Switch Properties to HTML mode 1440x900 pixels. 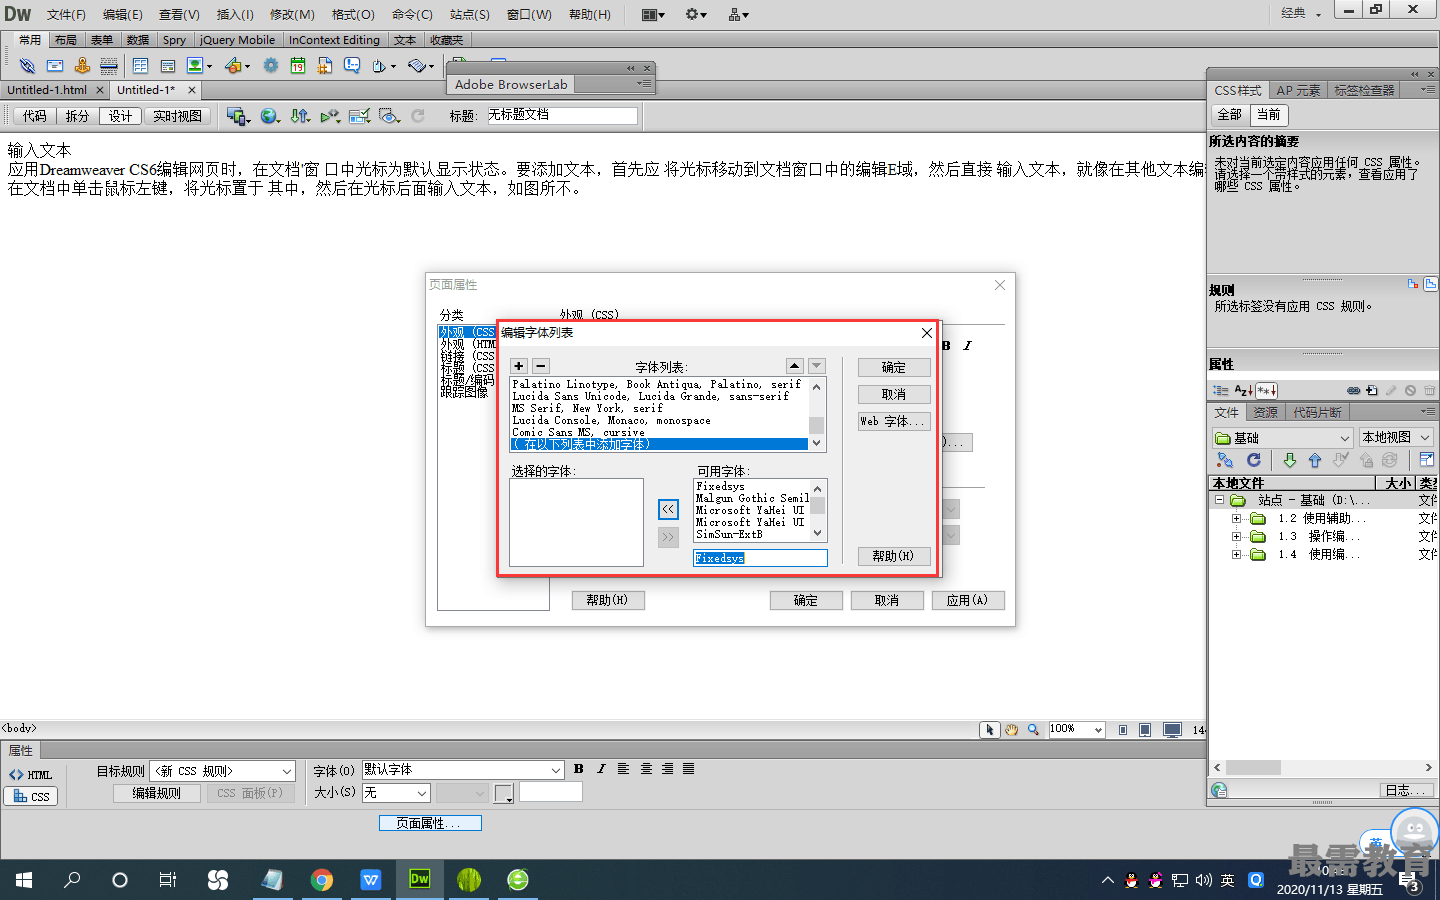pyautogui.click(x=31, y=775)
